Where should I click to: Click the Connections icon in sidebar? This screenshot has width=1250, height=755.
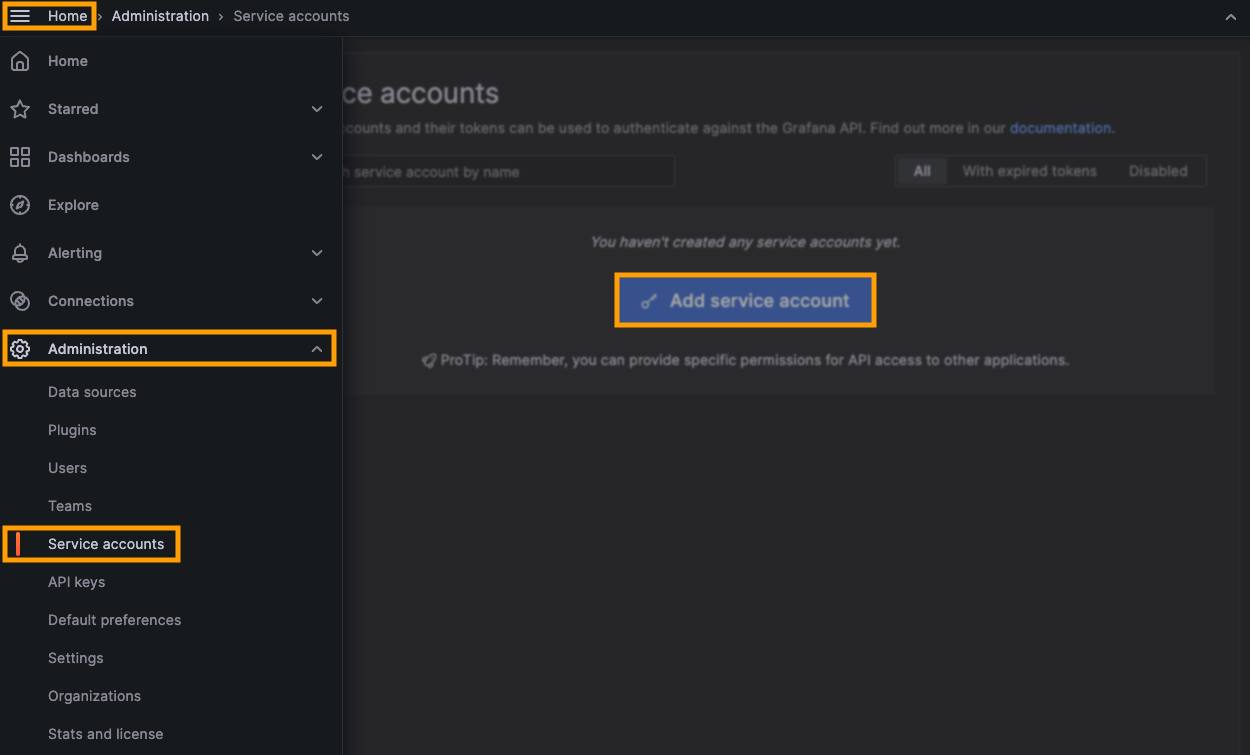coord(20,301)
